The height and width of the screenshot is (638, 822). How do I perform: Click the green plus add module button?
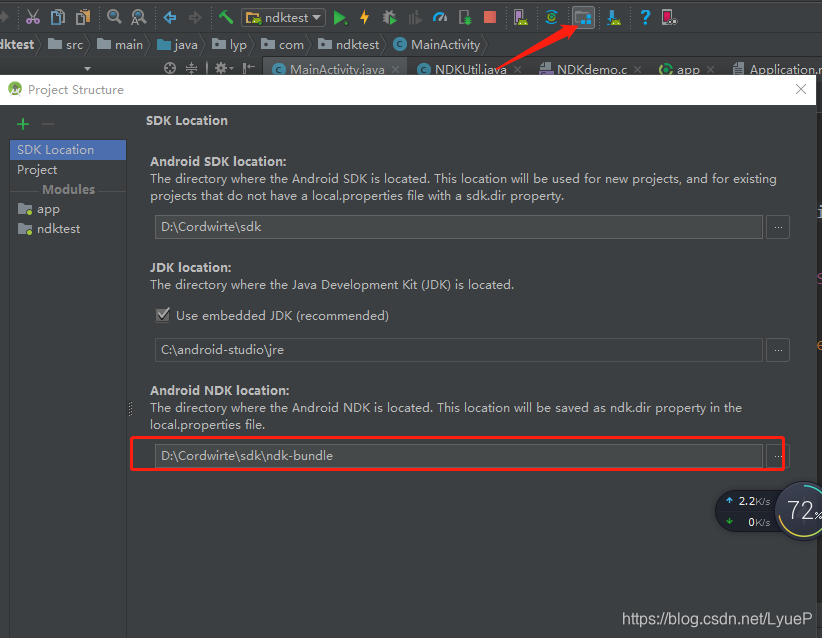23,124
